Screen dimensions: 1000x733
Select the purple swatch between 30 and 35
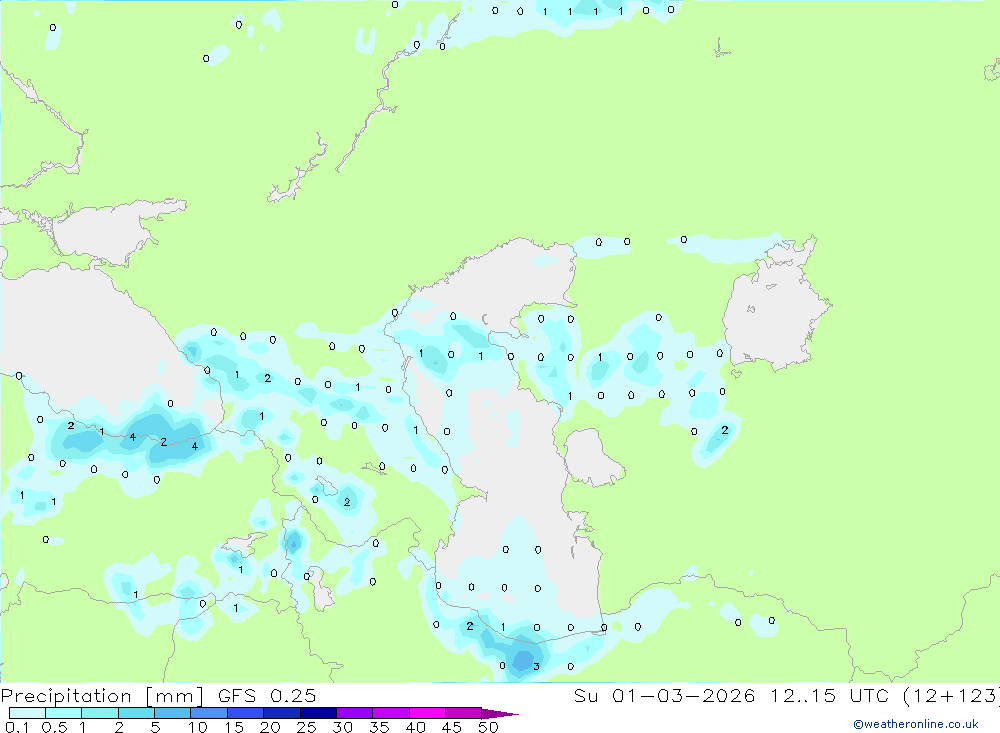click(x=355, y=713)
